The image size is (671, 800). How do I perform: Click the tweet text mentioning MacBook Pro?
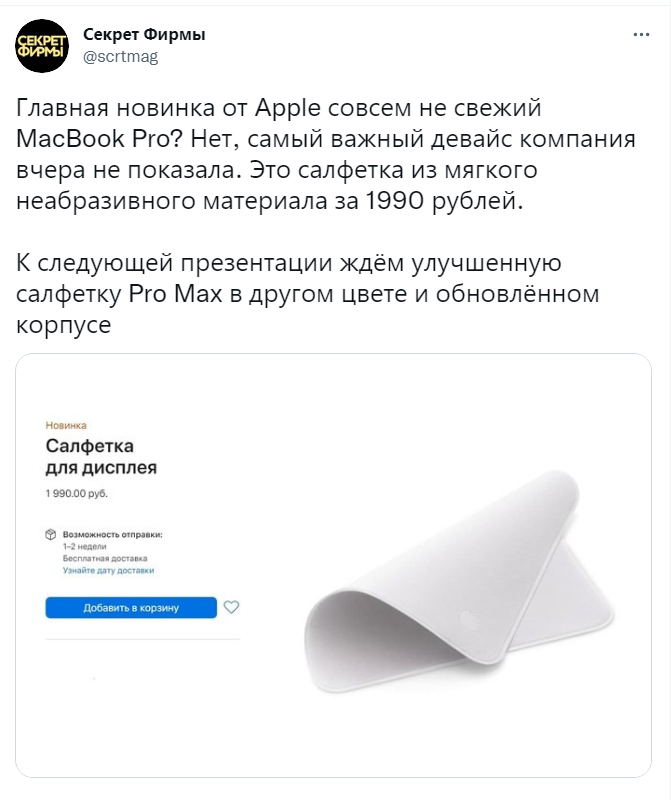pos(326,154)
